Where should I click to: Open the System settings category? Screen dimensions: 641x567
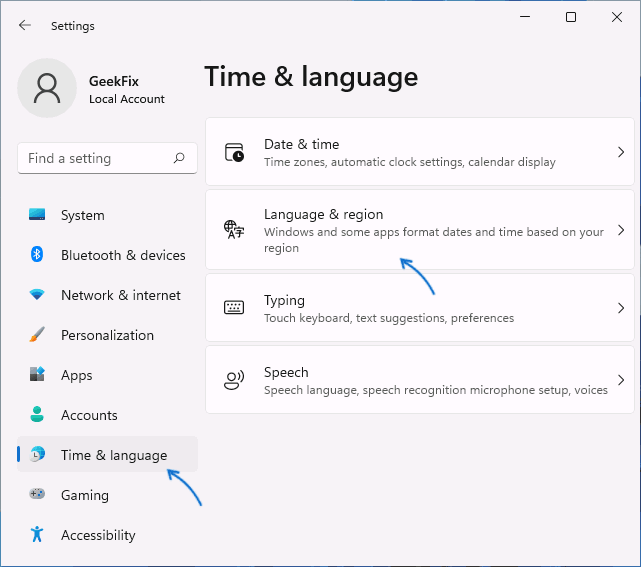click(107, 215)
